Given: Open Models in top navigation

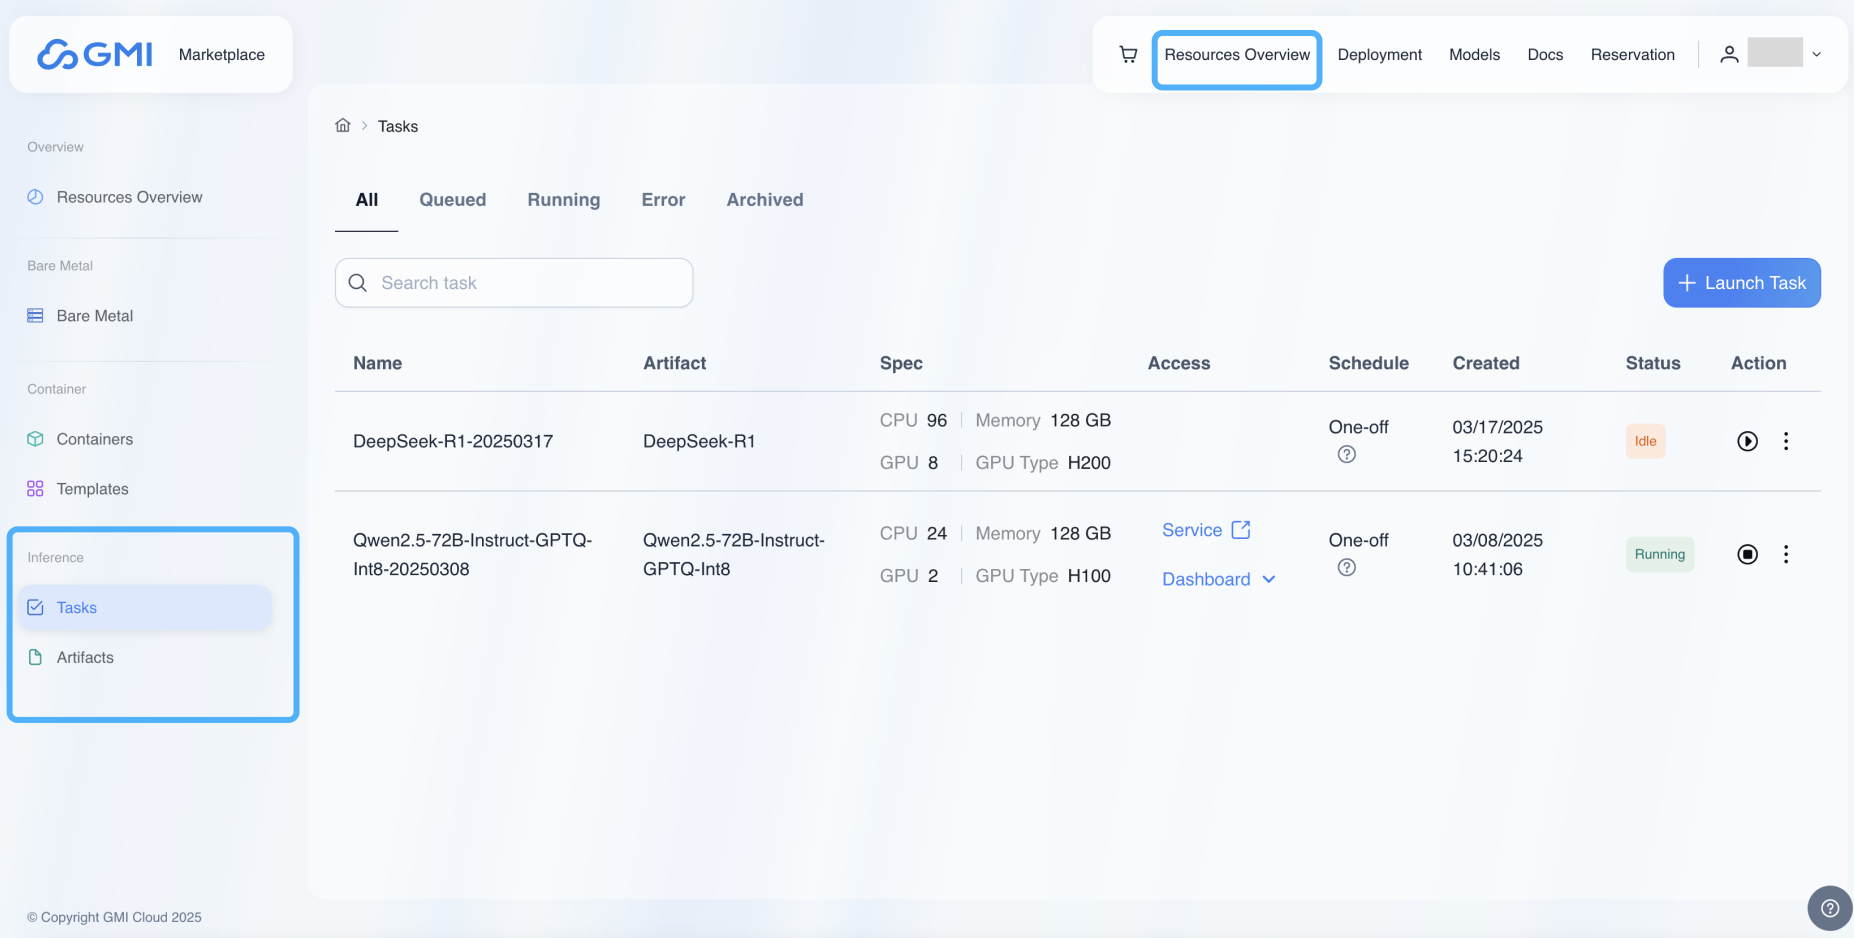Looking at the screenshot, I should click(1474, 55).
